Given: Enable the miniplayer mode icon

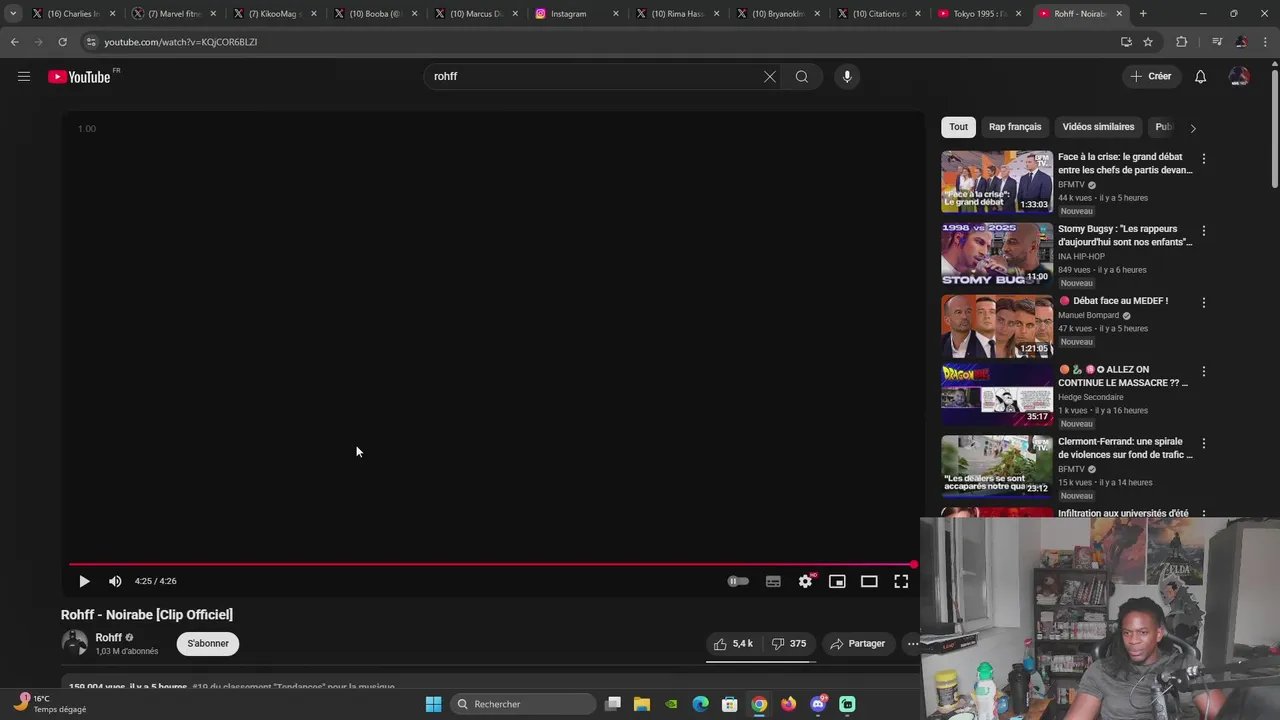Looking at the screenshot, I should (x=837, y=581).
